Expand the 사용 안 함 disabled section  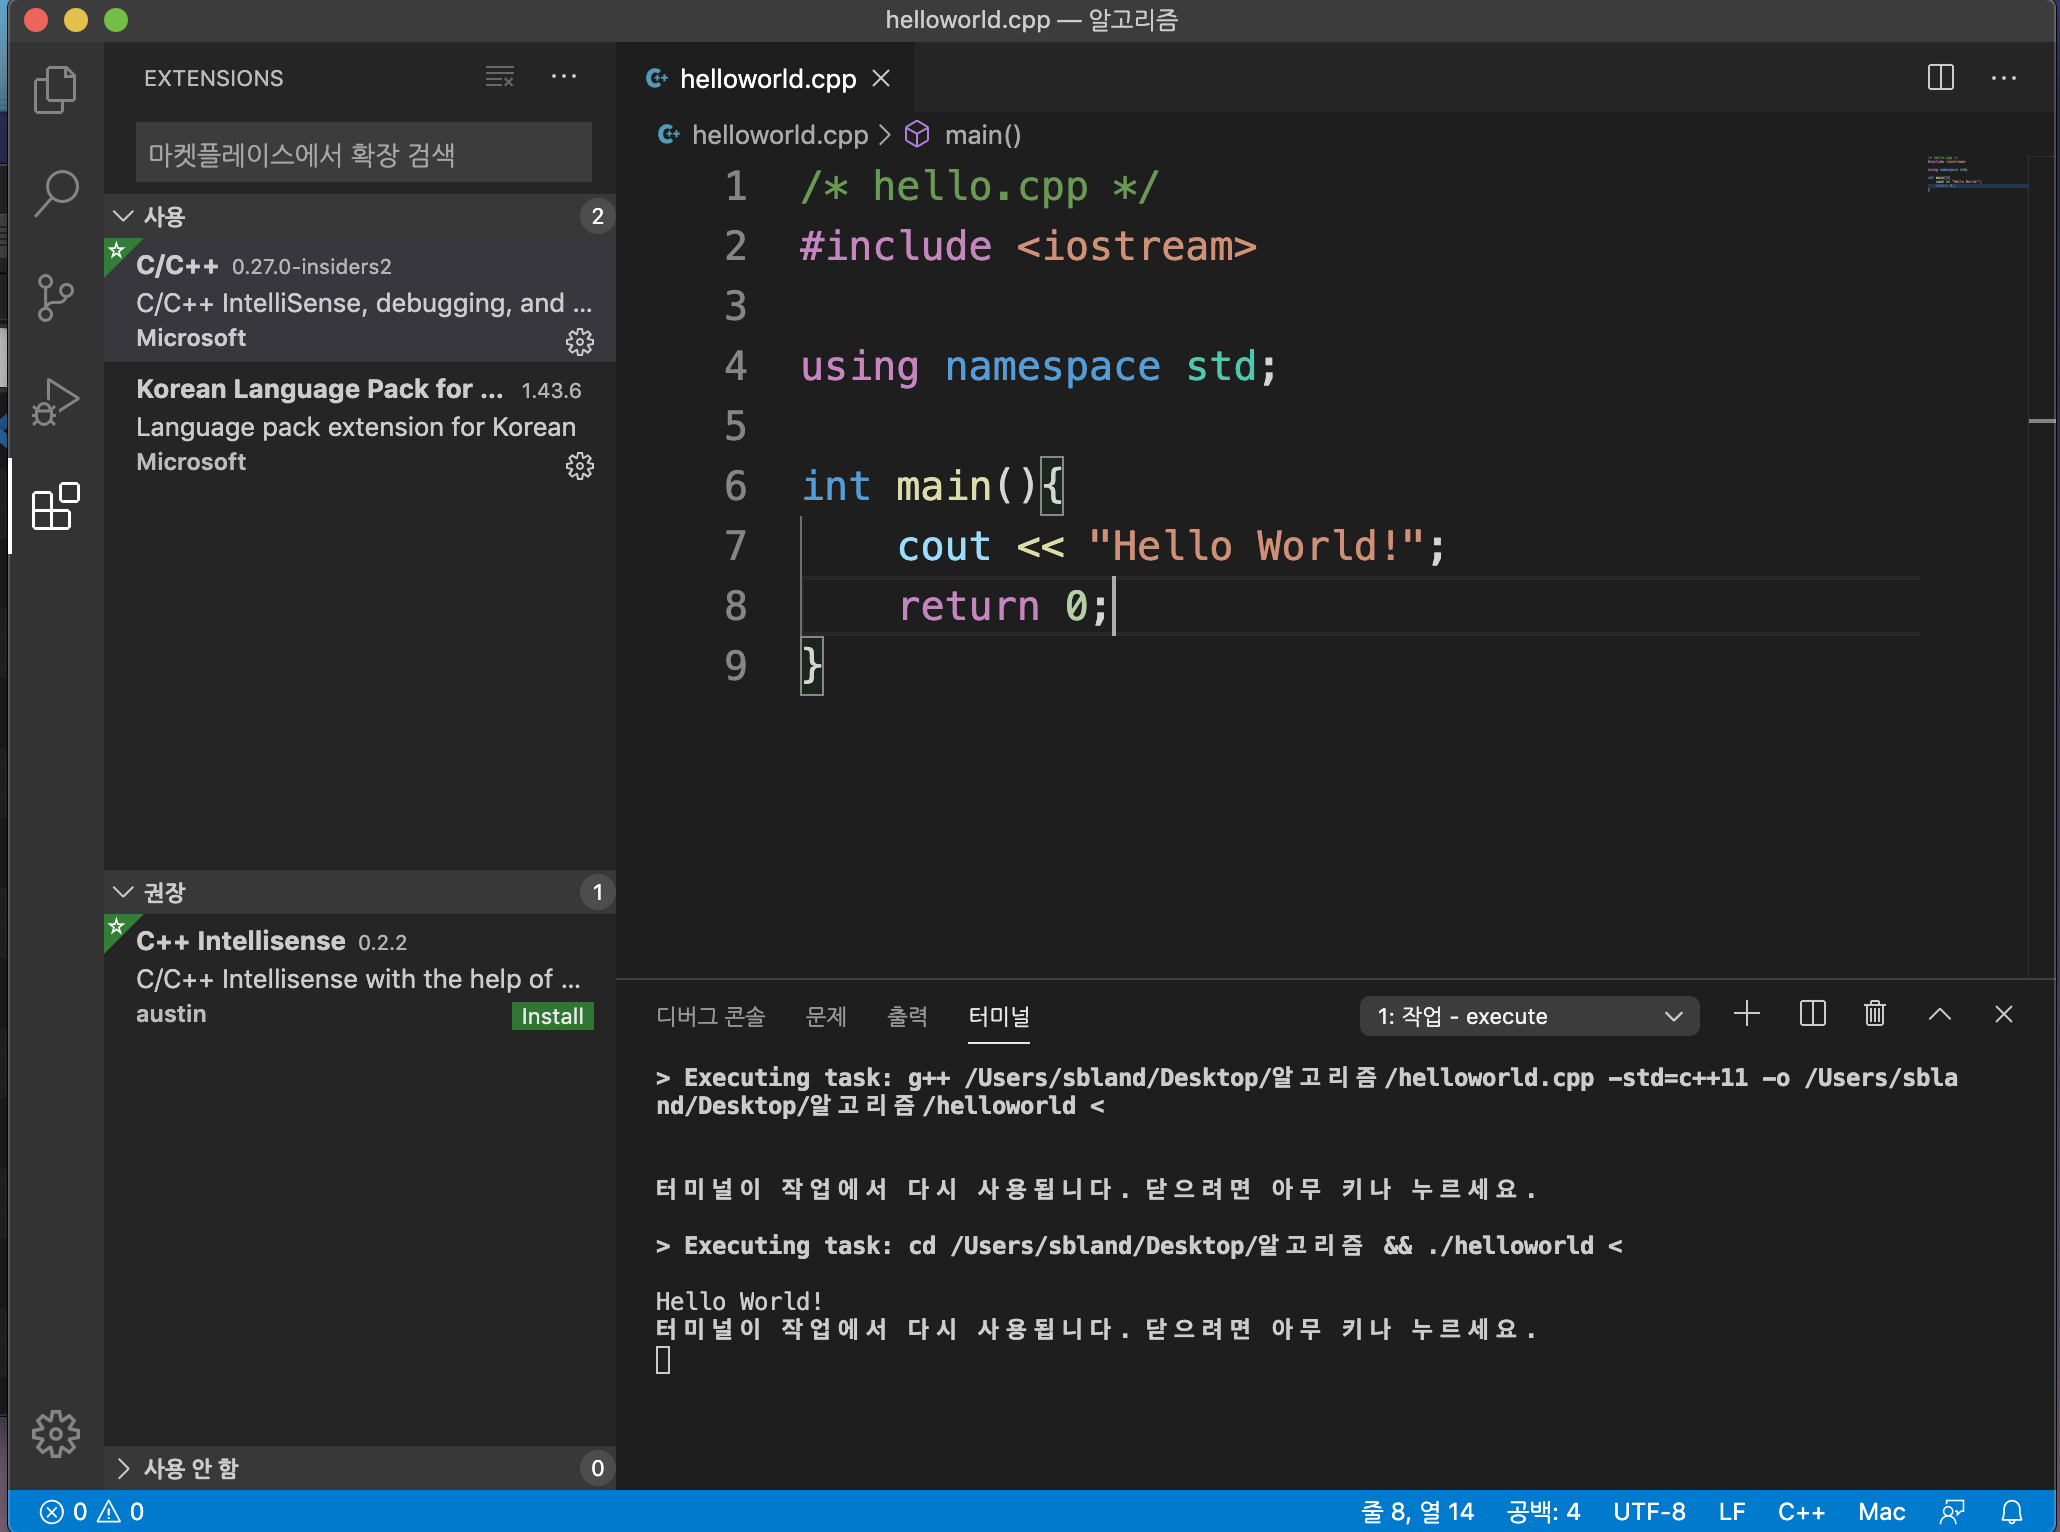pyautogui.click(x=124, y=1468)
